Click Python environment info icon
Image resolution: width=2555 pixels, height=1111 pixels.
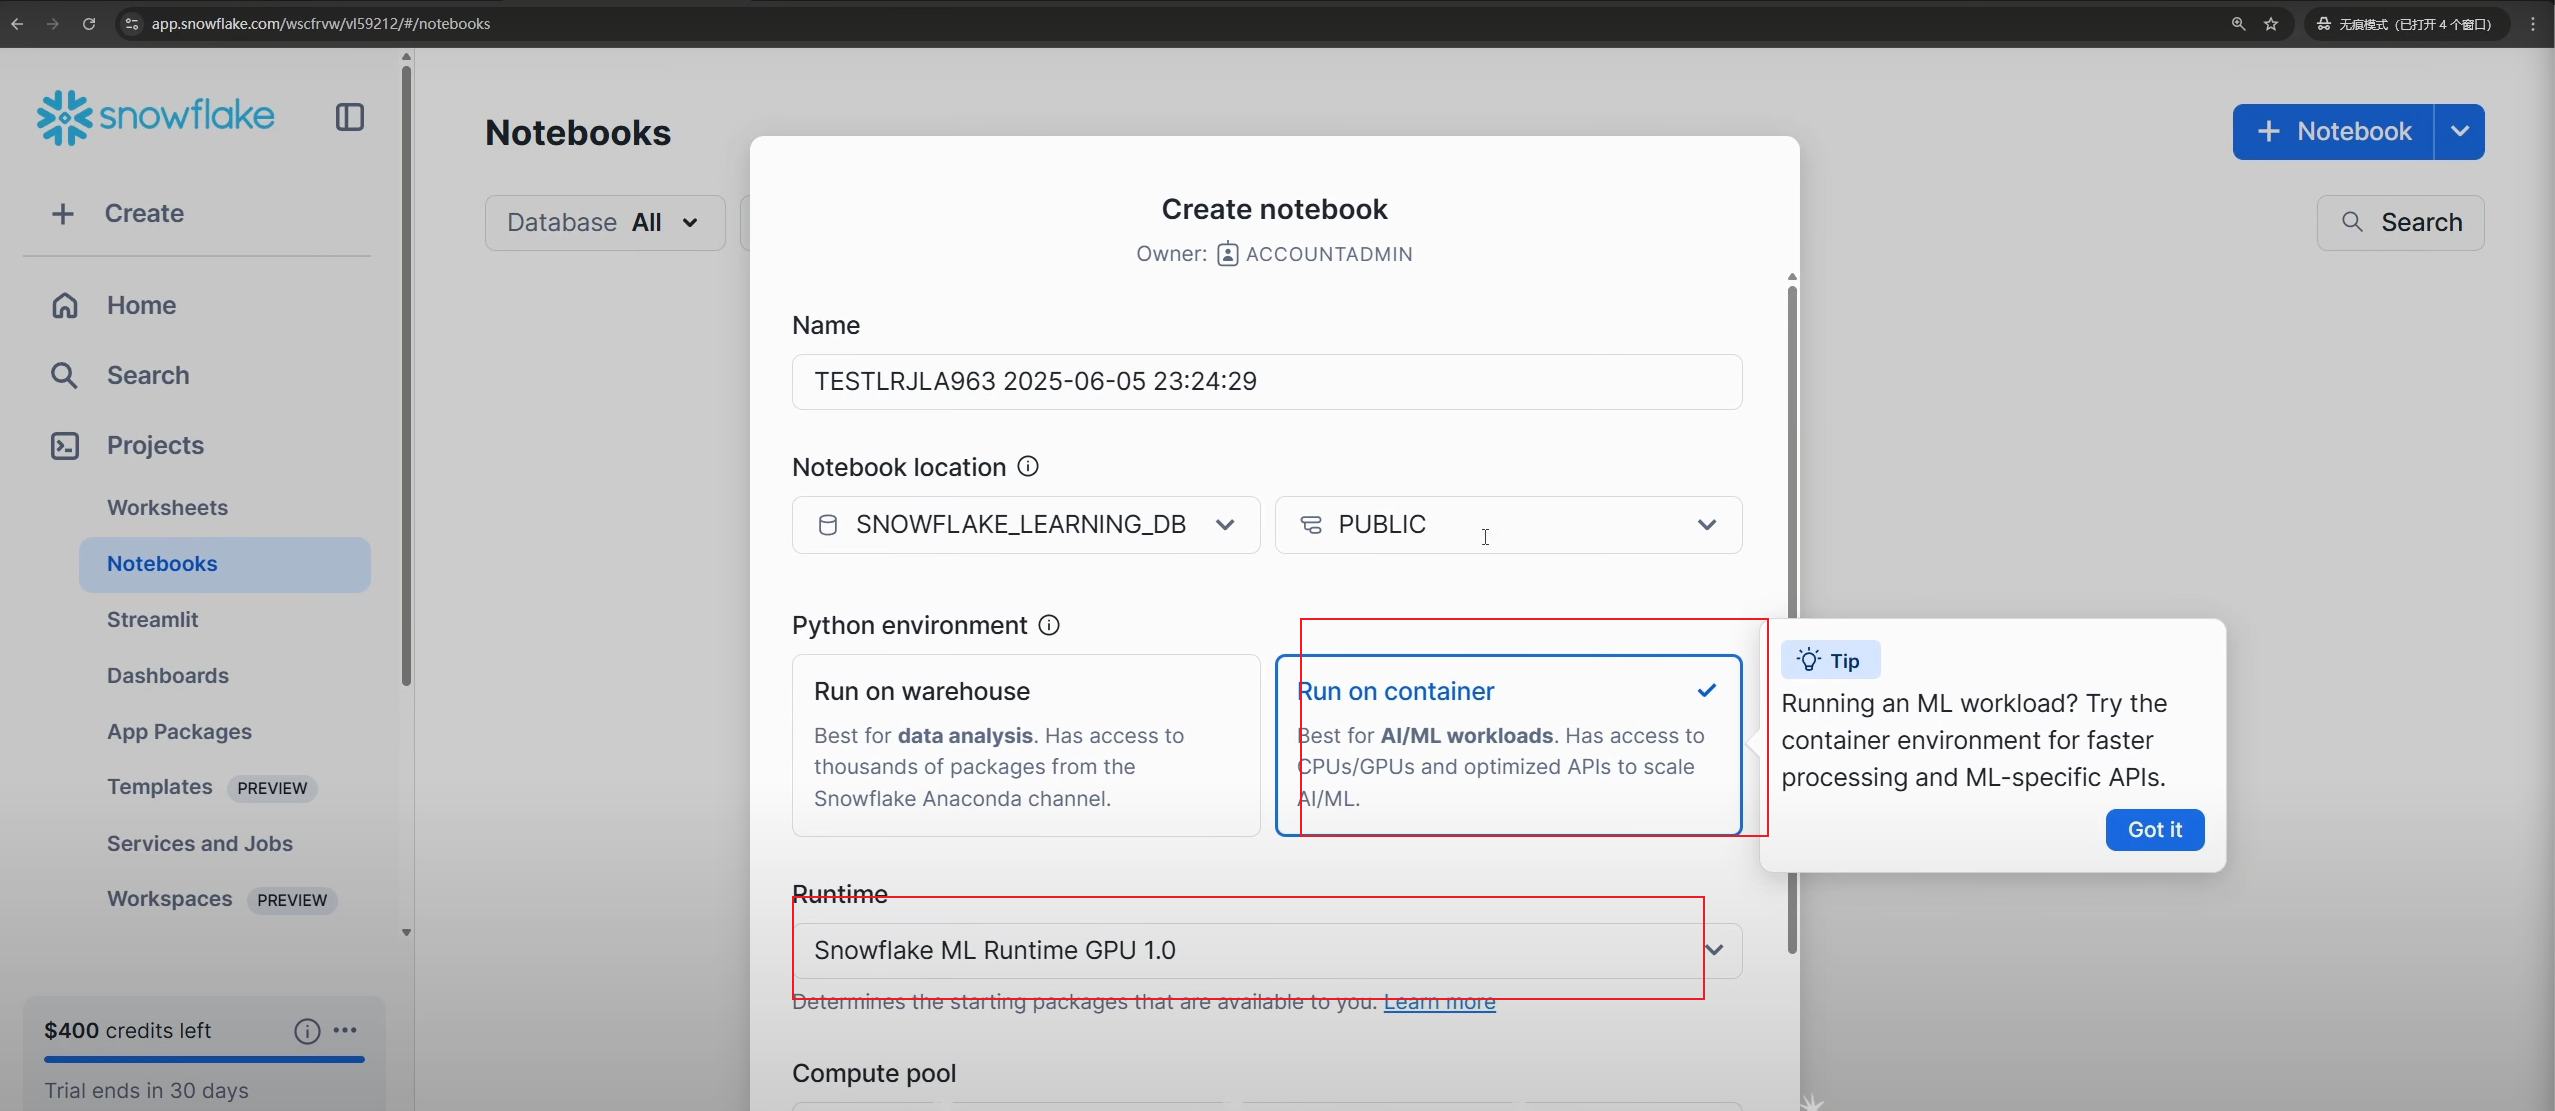1049,625
